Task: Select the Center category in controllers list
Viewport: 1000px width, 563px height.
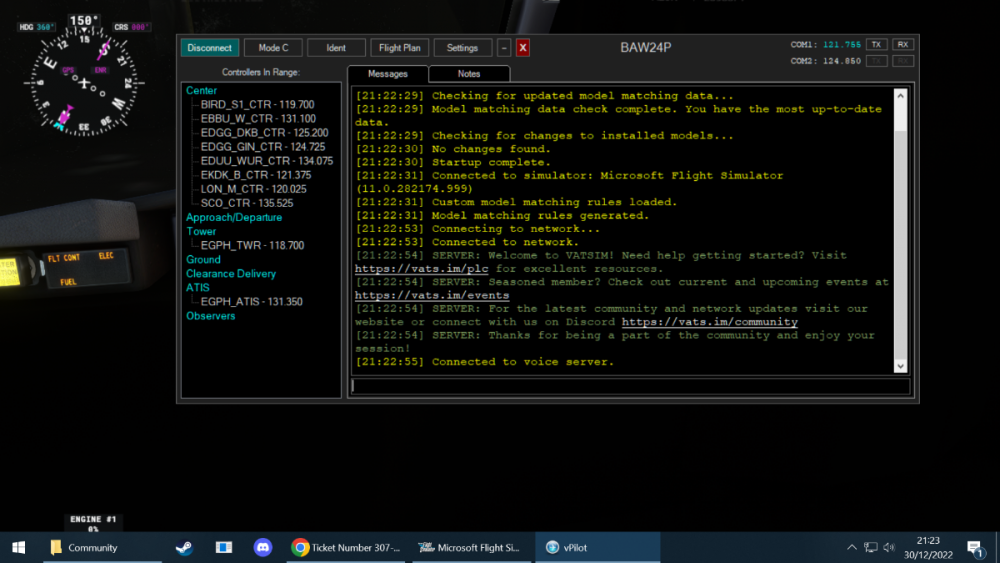Action: (201, 91)
